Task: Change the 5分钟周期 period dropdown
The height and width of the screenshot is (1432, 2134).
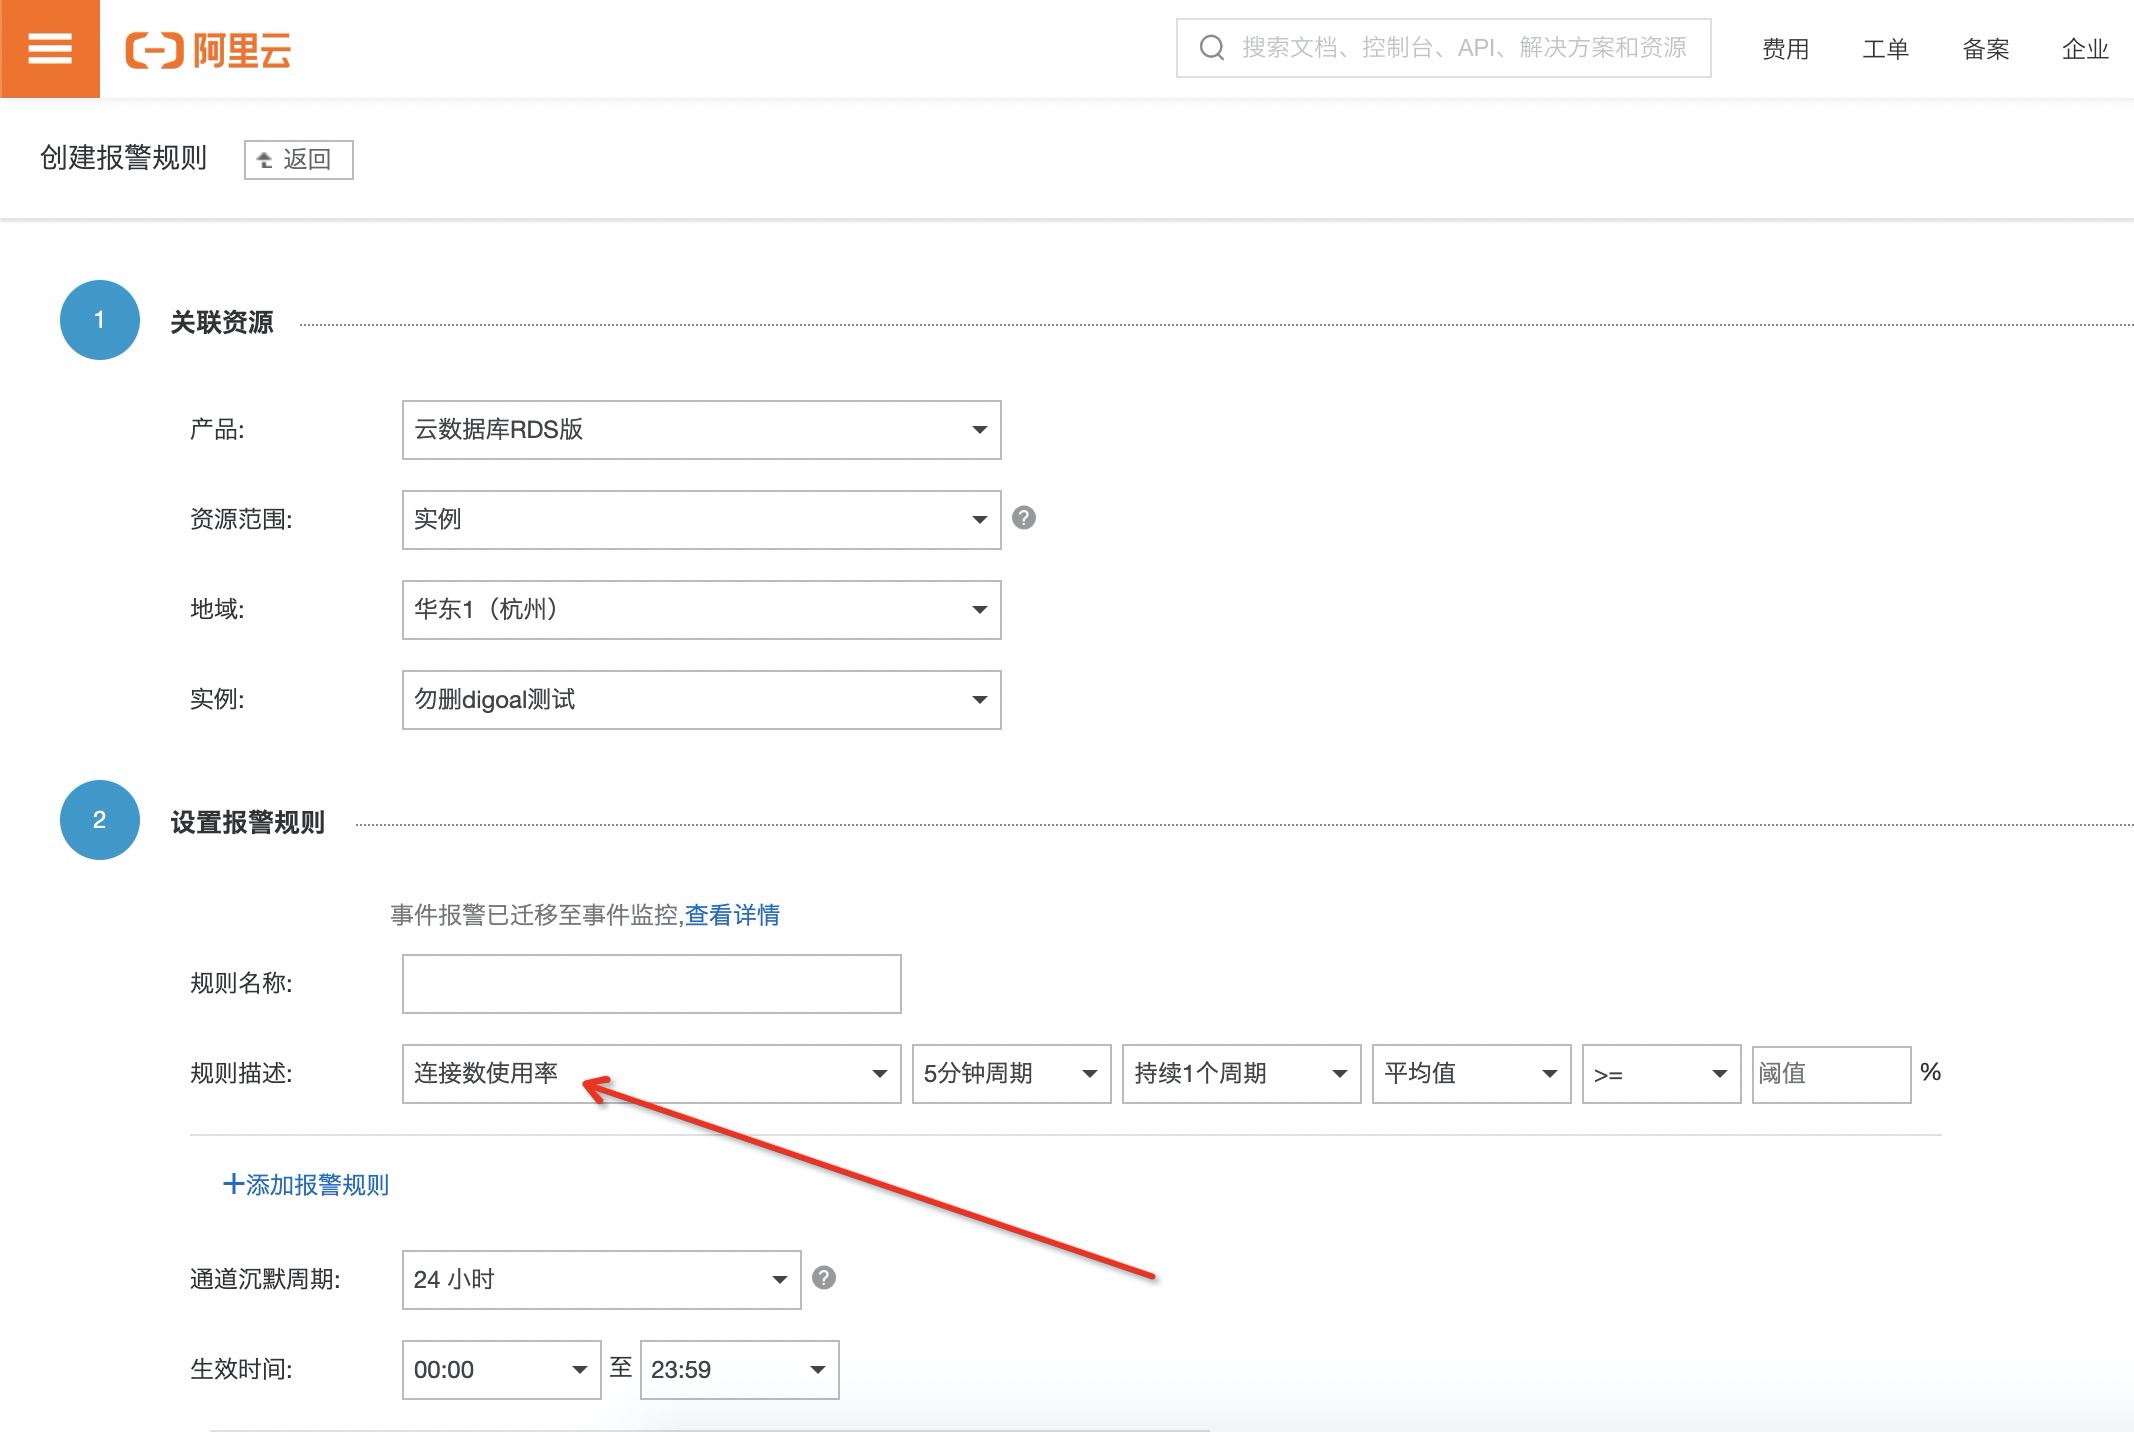Action: [x=1010, y=1074]
